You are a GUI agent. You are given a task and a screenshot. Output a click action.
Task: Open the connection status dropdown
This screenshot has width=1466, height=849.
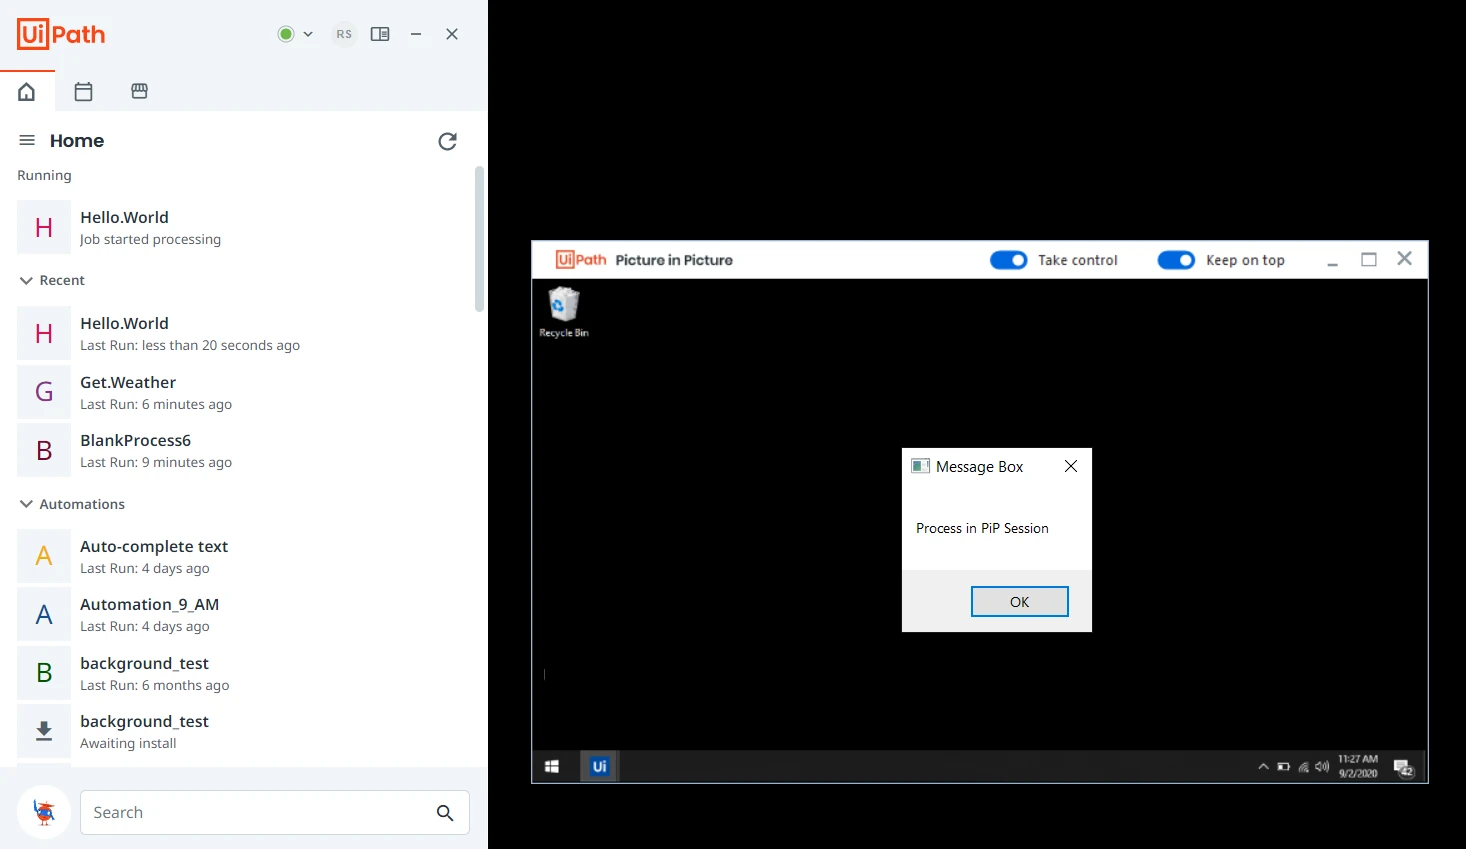pos(295,34)
